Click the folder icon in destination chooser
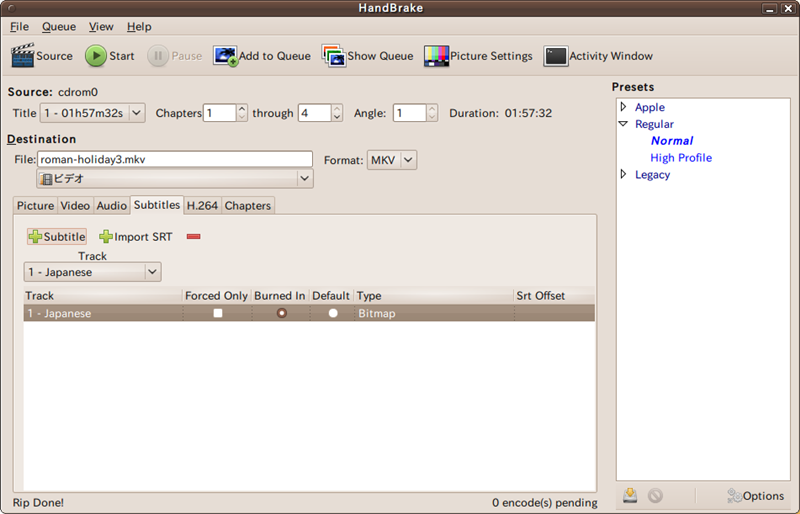 click(x=46, y=179)
